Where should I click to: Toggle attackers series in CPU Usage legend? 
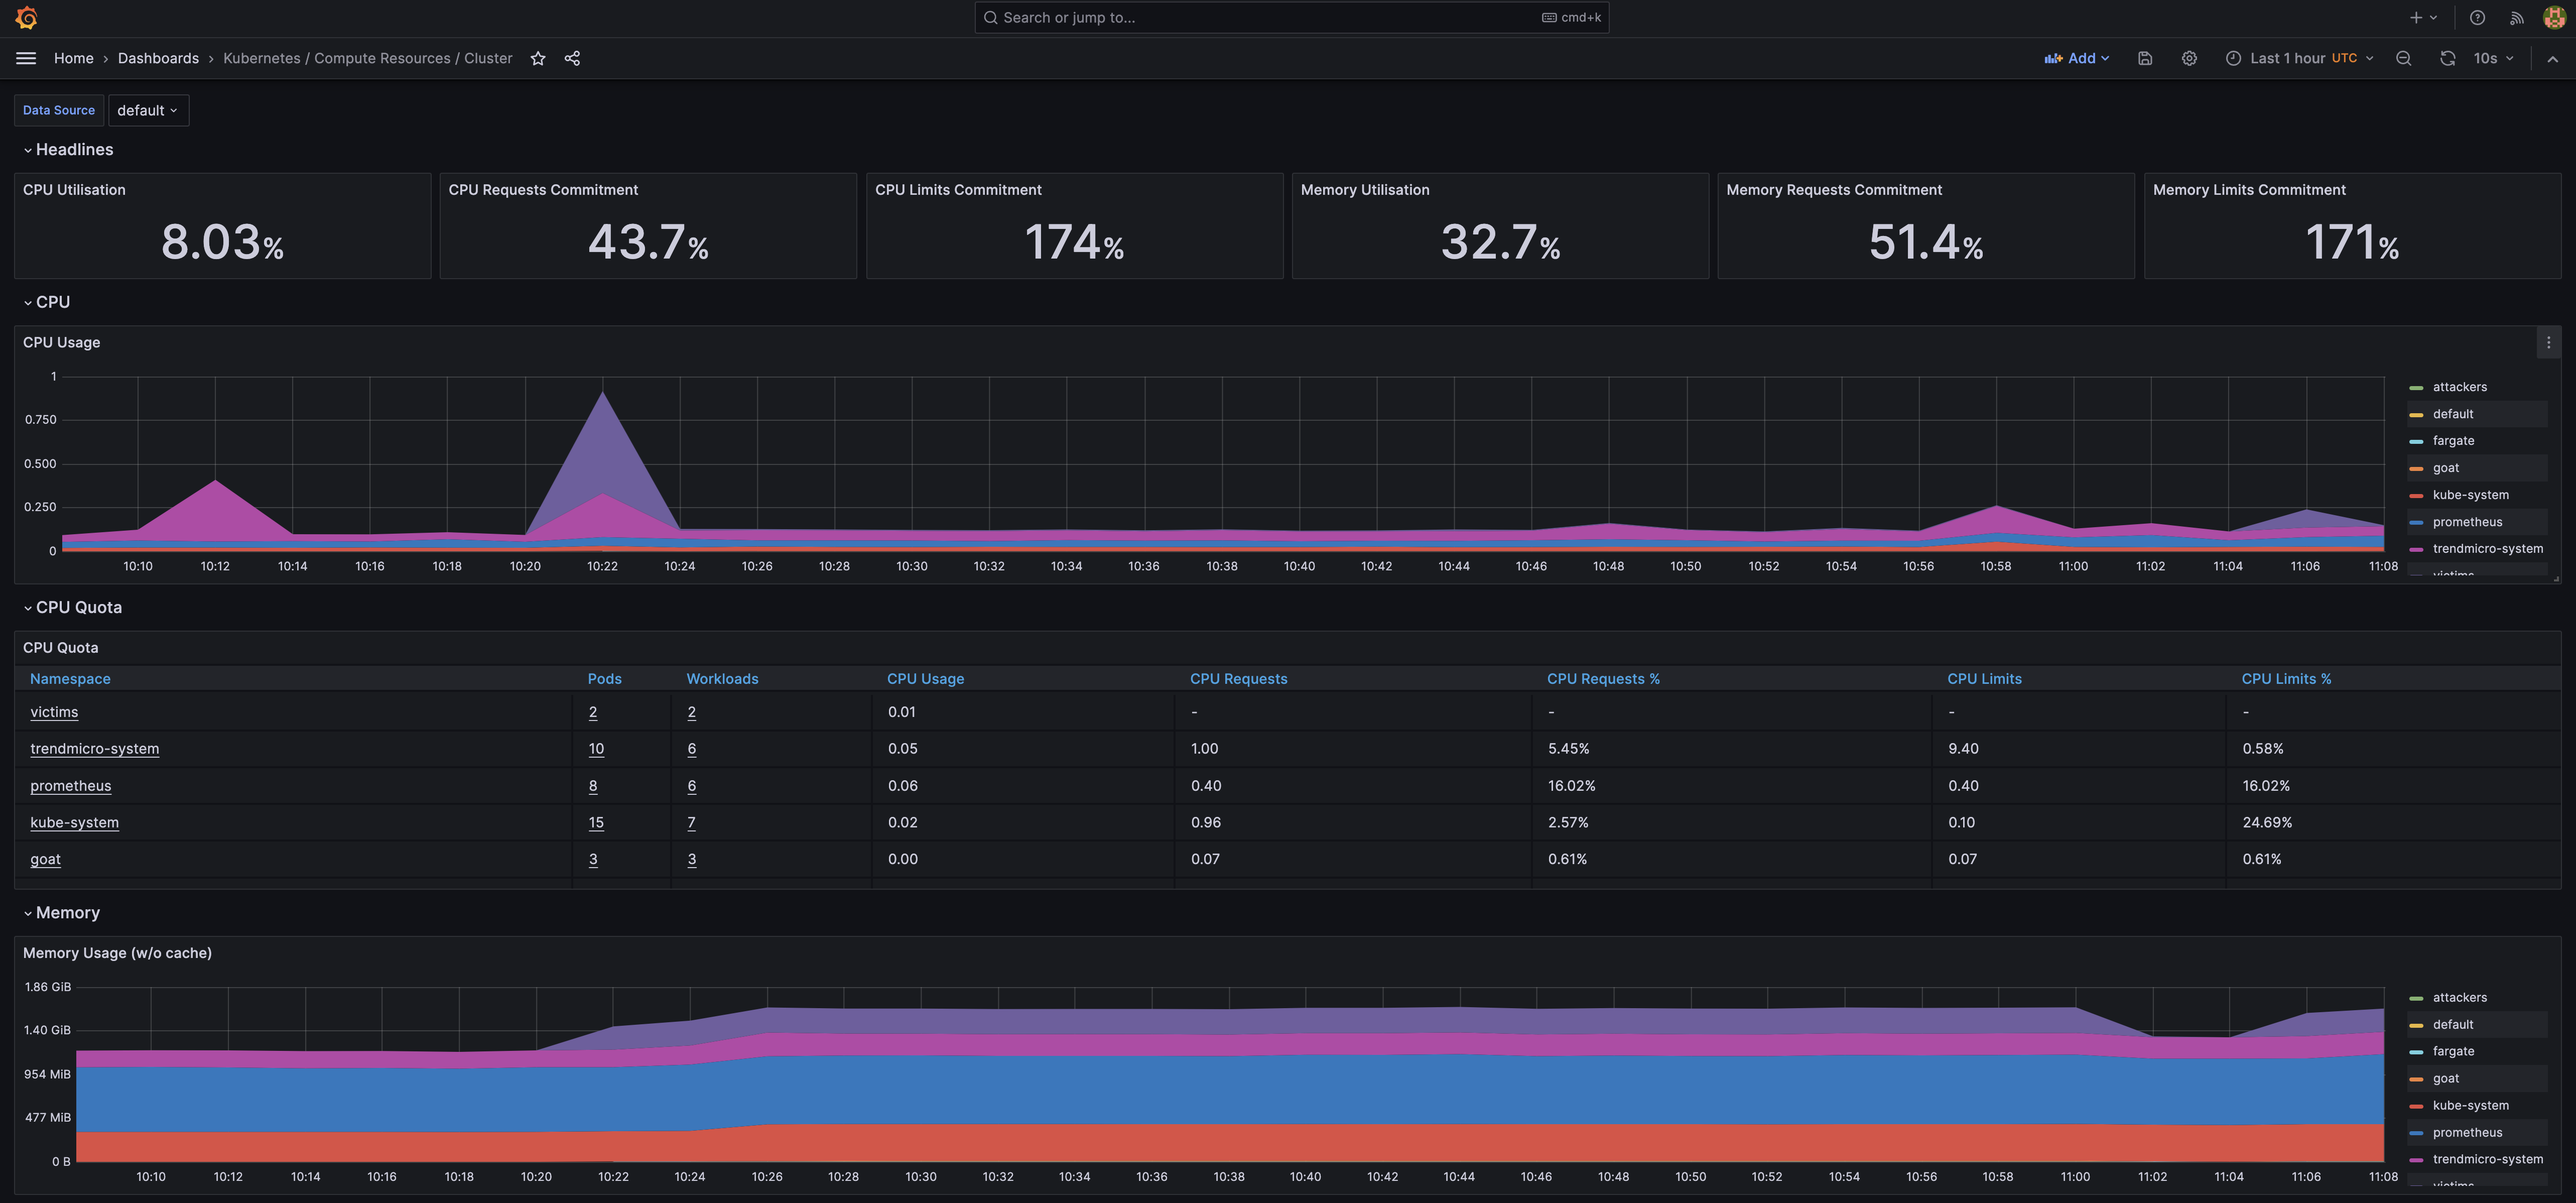pyautogui.click(x=2459, y=387)
